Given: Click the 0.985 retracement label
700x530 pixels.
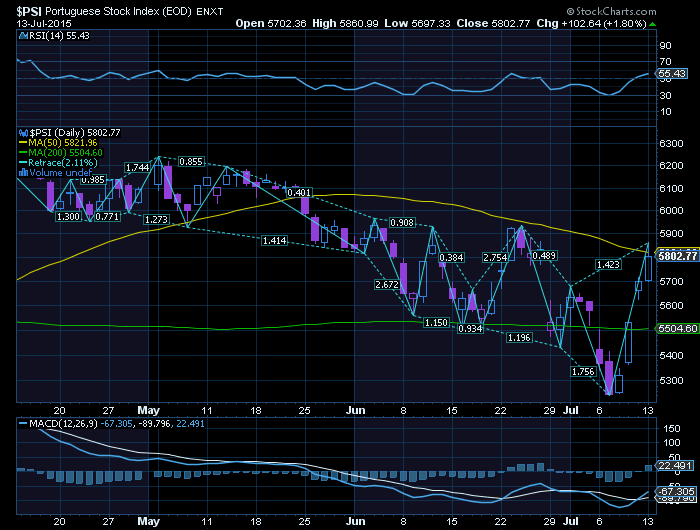Looking at the screenshot, I should [93, 180].
